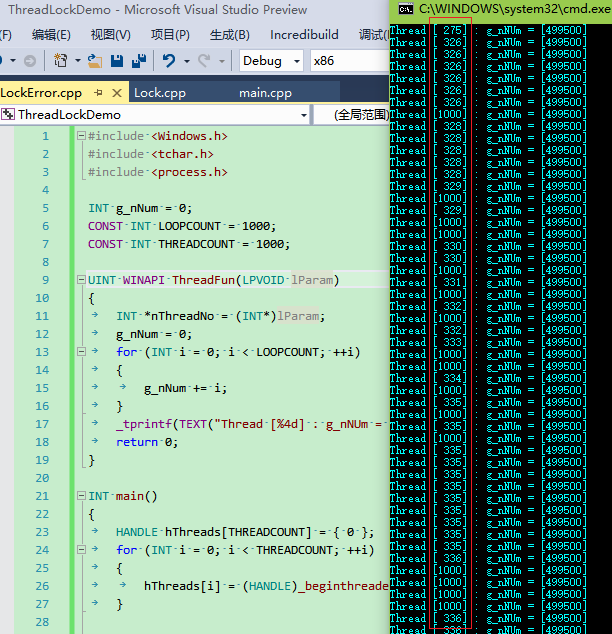Switch to the Lock.cpp tab
Image resolution: width=612 pixels, height=634 pixels.
[x=160, y=93]
